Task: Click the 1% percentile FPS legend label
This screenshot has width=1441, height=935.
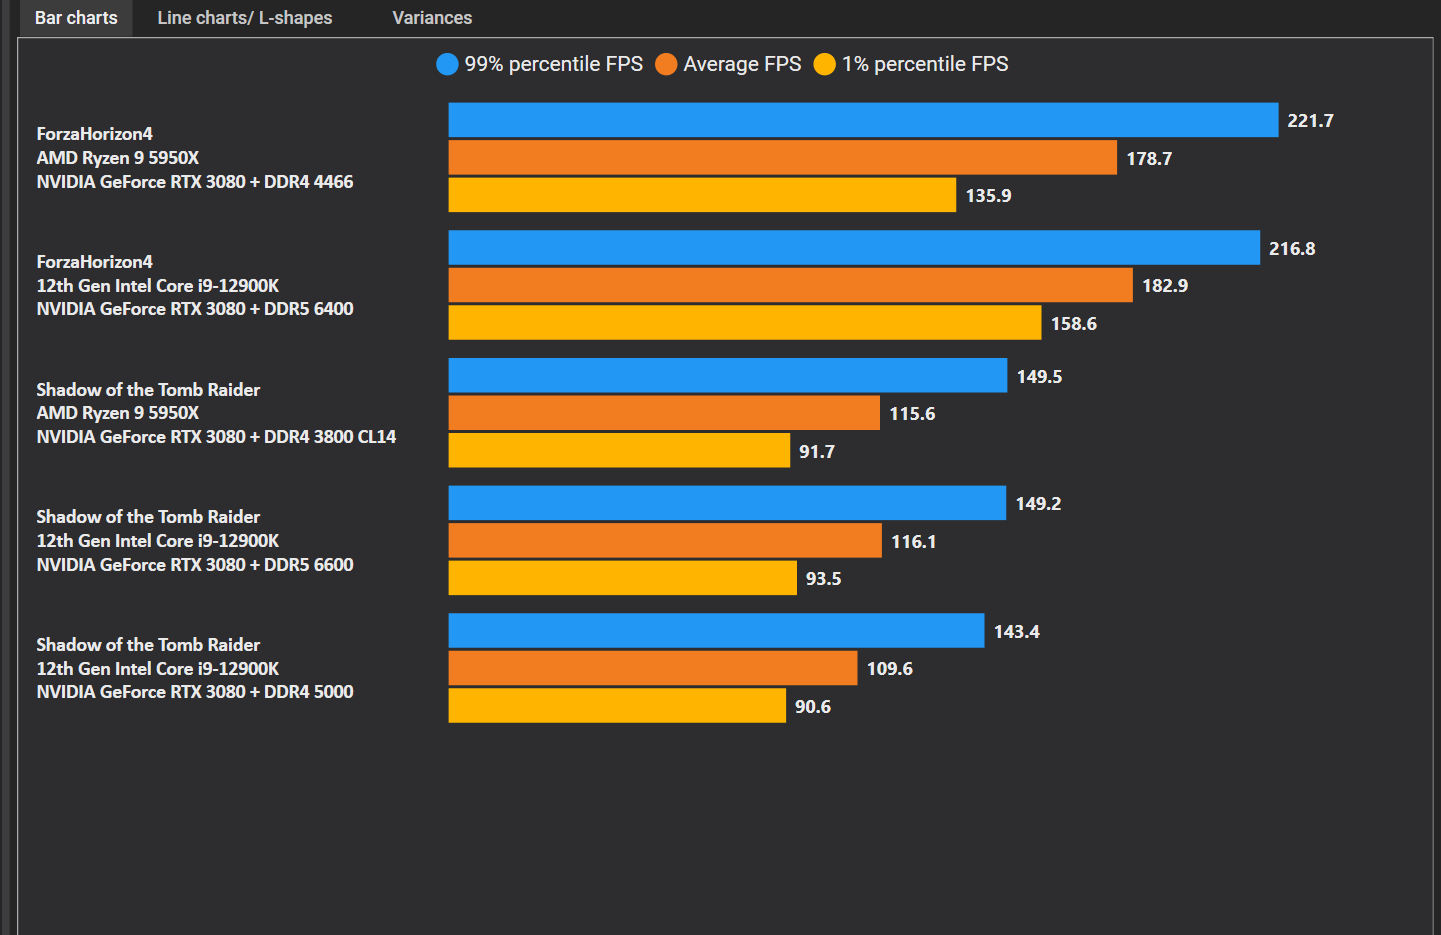Action: [x=925, y=64]
